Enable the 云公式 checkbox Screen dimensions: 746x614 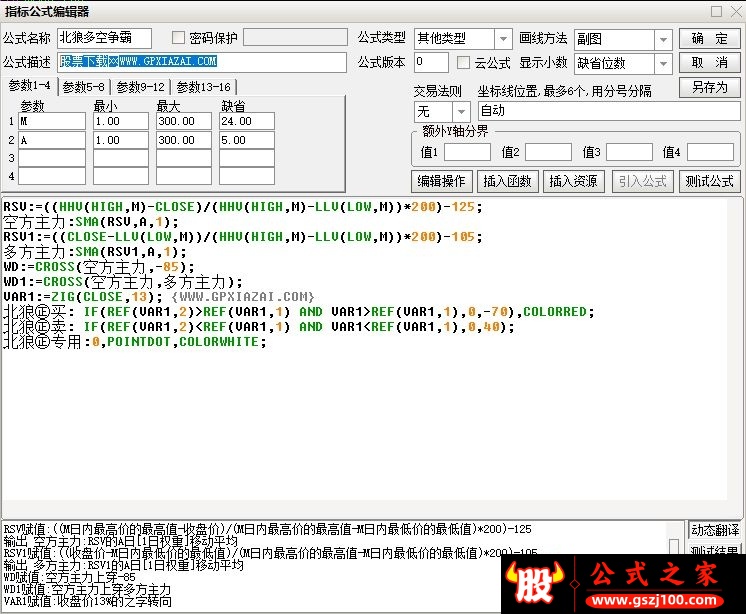pos(463,62)
